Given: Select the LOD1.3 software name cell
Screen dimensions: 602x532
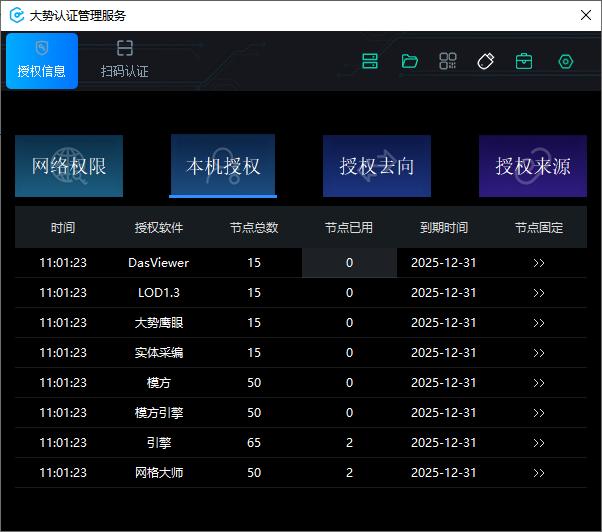Looking at the screenshot, I should [159, 293].
